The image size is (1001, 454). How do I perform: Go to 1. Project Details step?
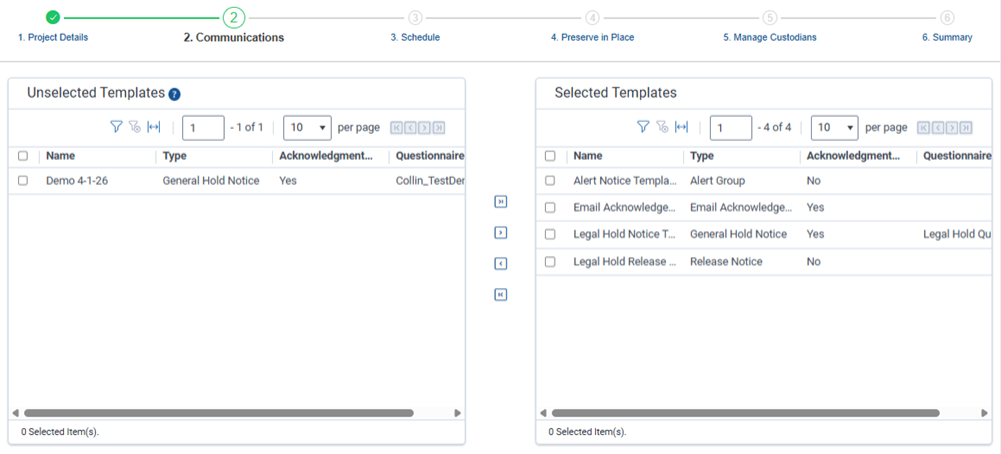(53, 38)
